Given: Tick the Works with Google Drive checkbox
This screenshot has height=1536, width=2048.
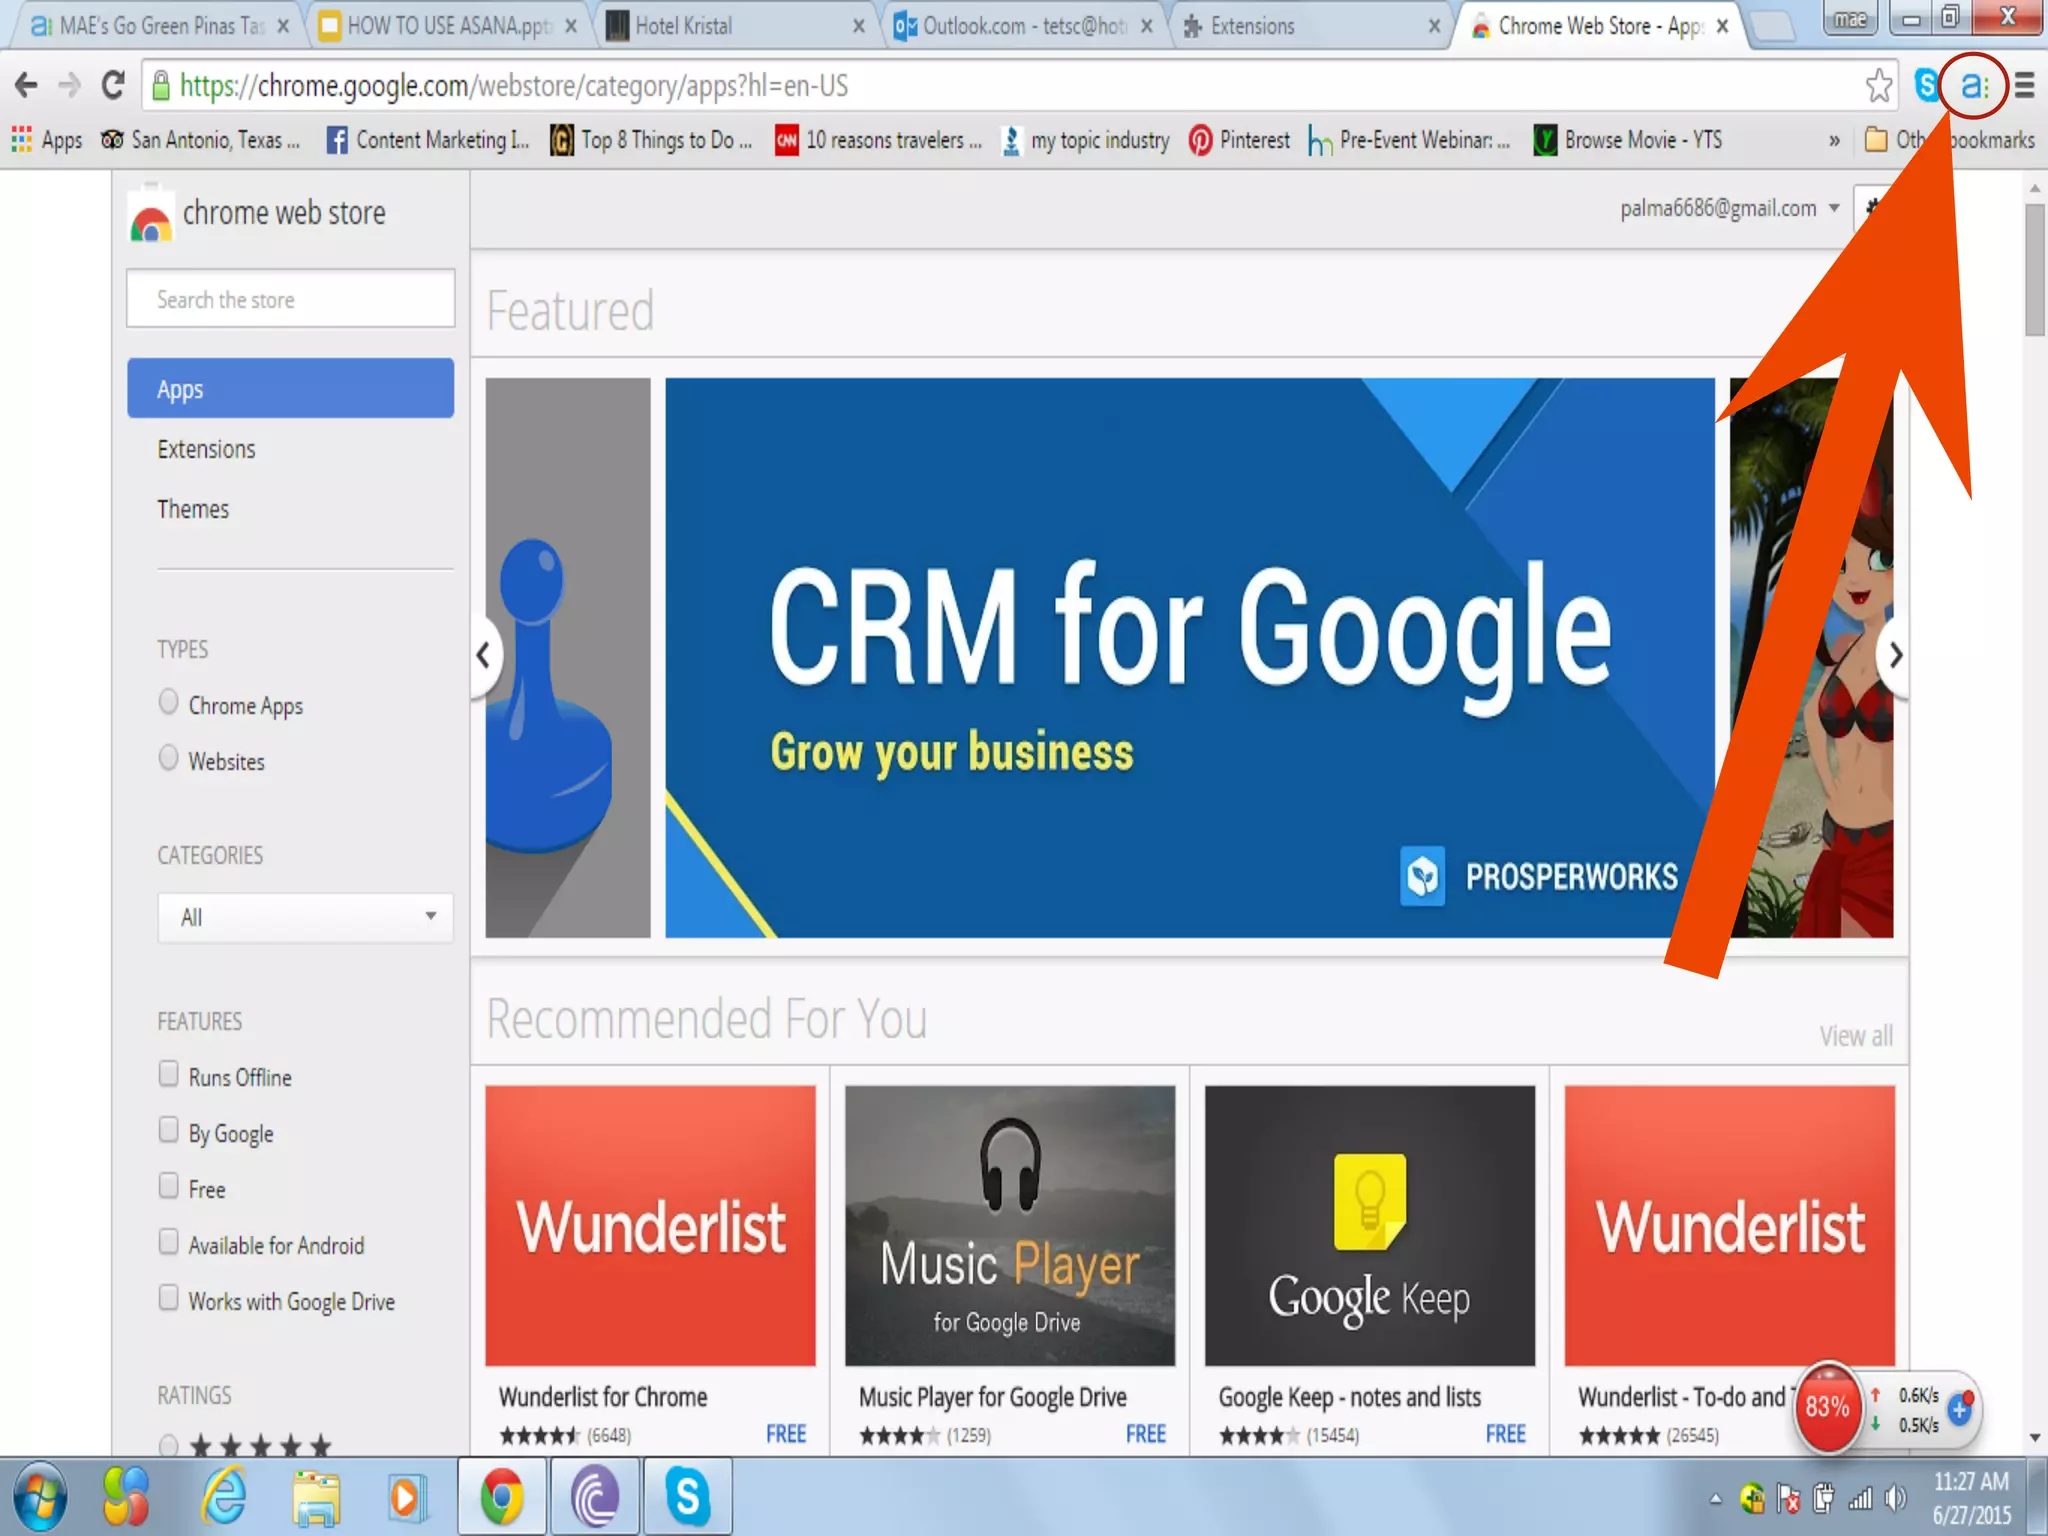Looking at the screenshot, I should (169, 1298).
